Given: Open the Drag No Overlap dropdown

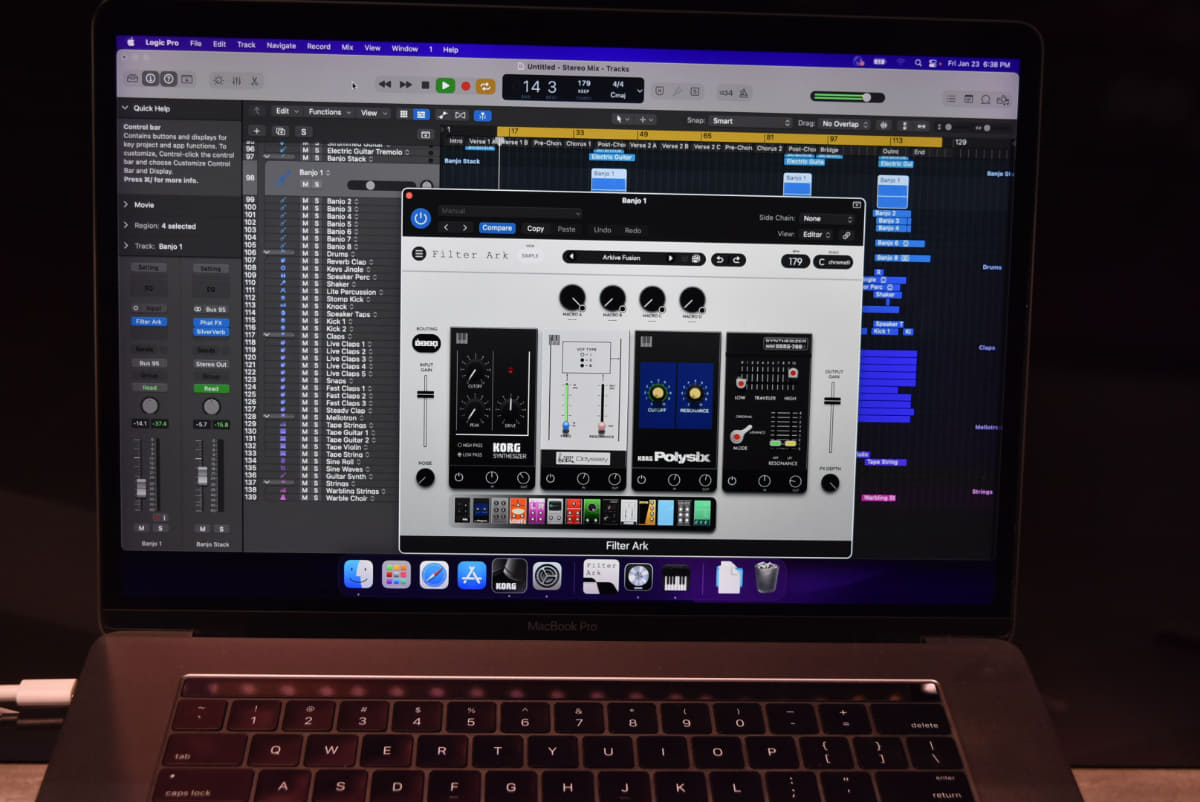Looking at the screenshot, I should [846, 124].
